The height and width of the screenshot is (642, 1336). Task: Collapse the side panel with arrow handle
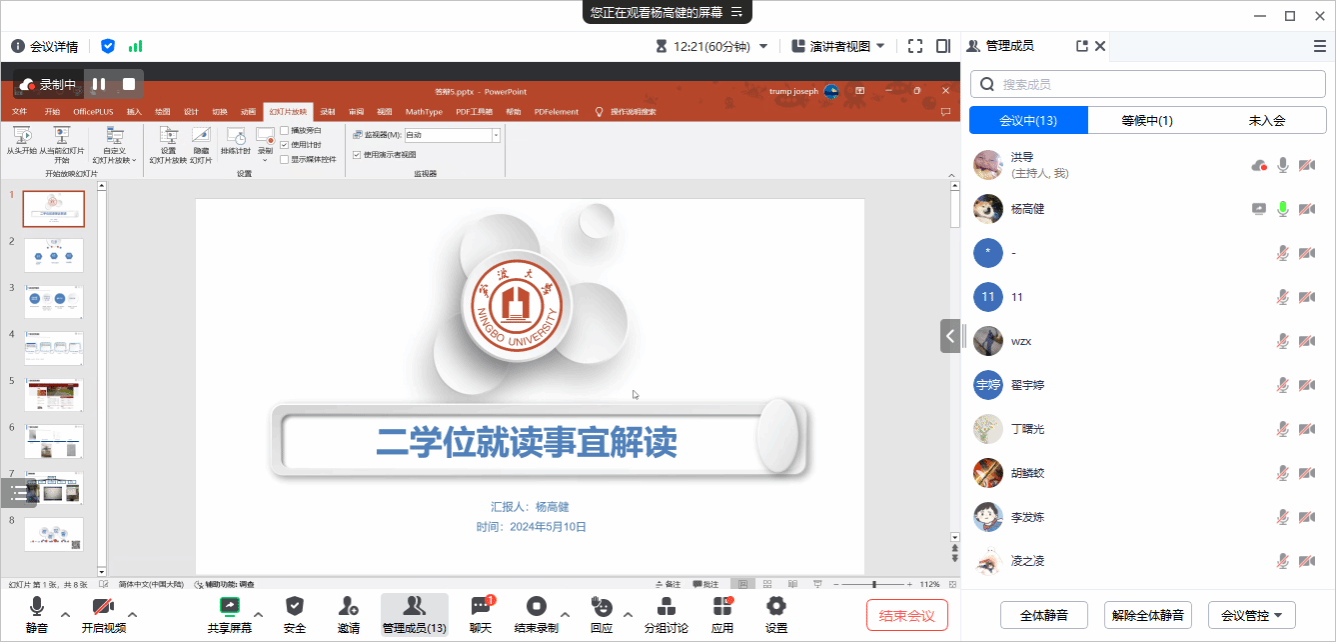pyautogui.click(x=950, y=336)
